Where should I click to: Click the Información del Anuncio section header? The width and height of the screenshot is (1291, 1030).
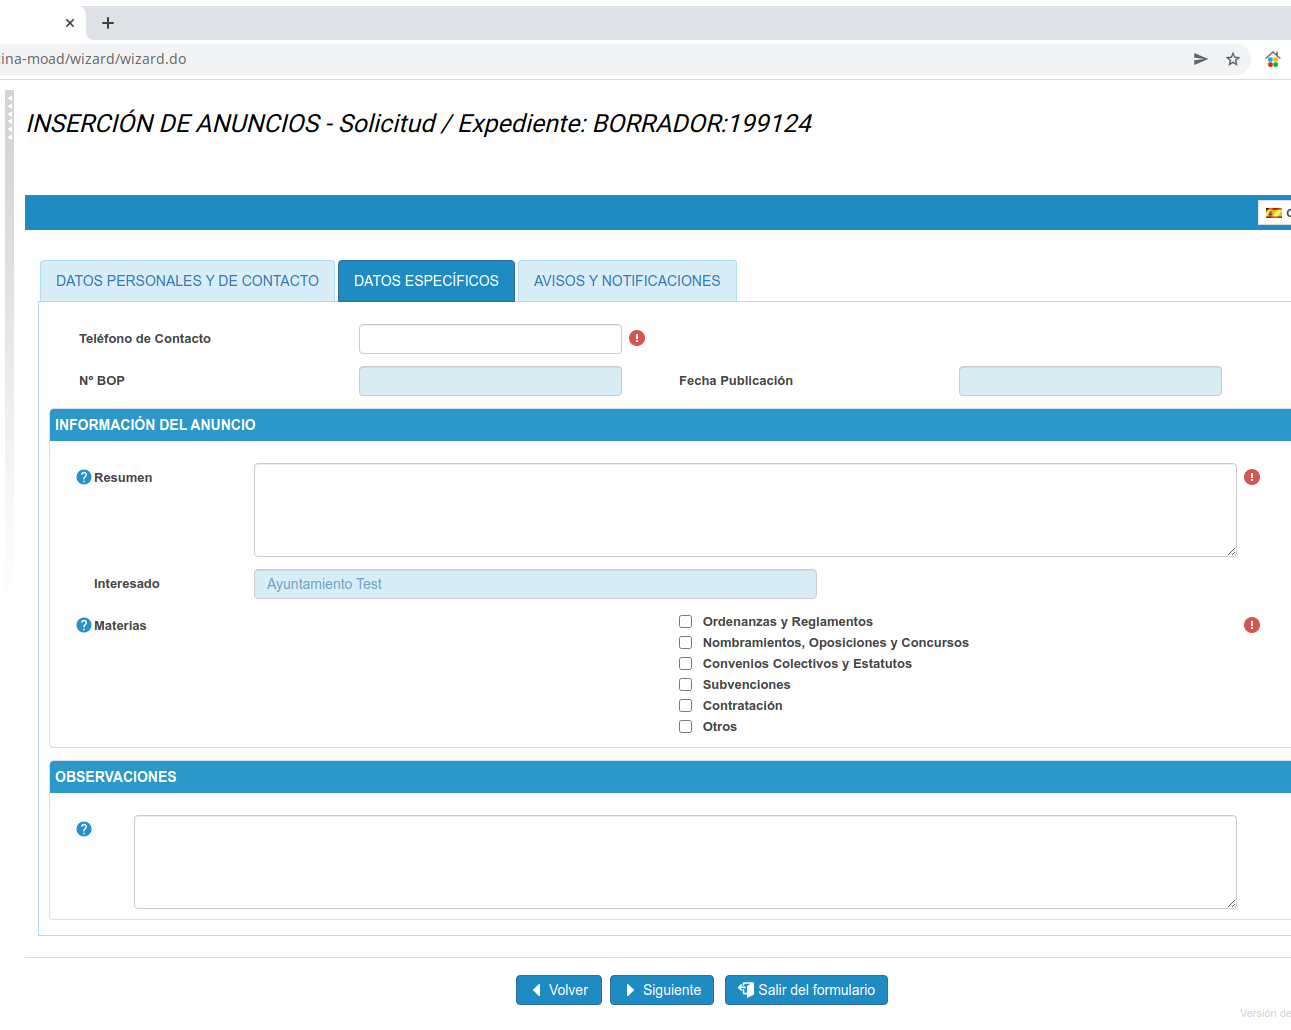670,425
